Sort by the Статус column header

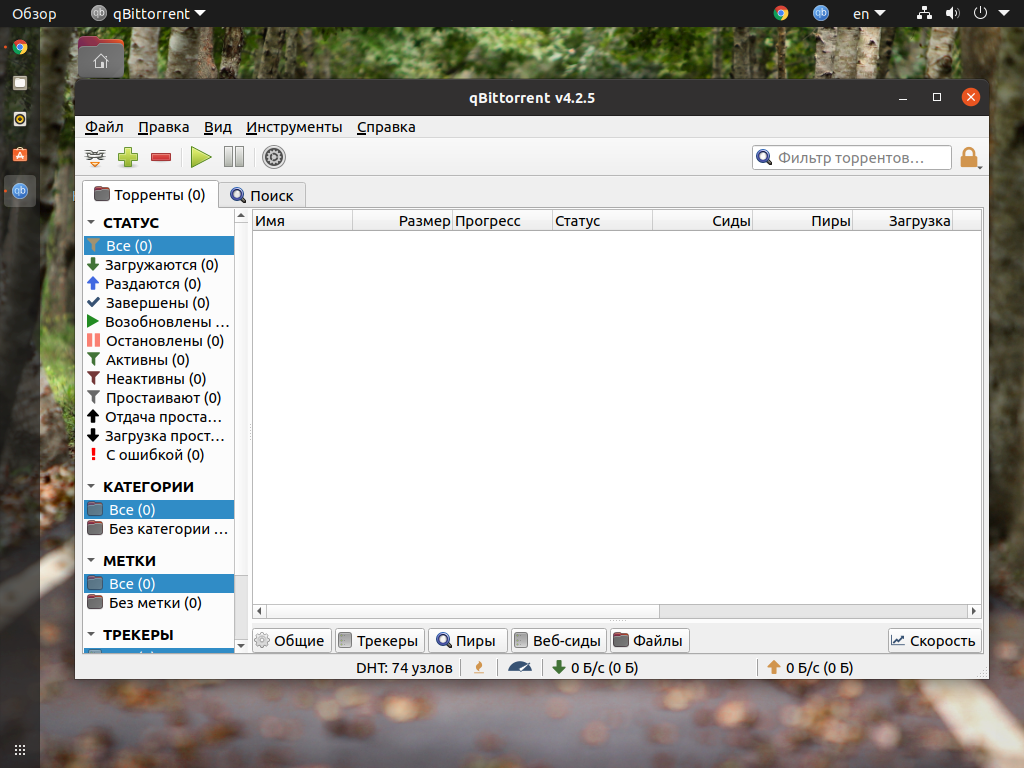[602, 221]
